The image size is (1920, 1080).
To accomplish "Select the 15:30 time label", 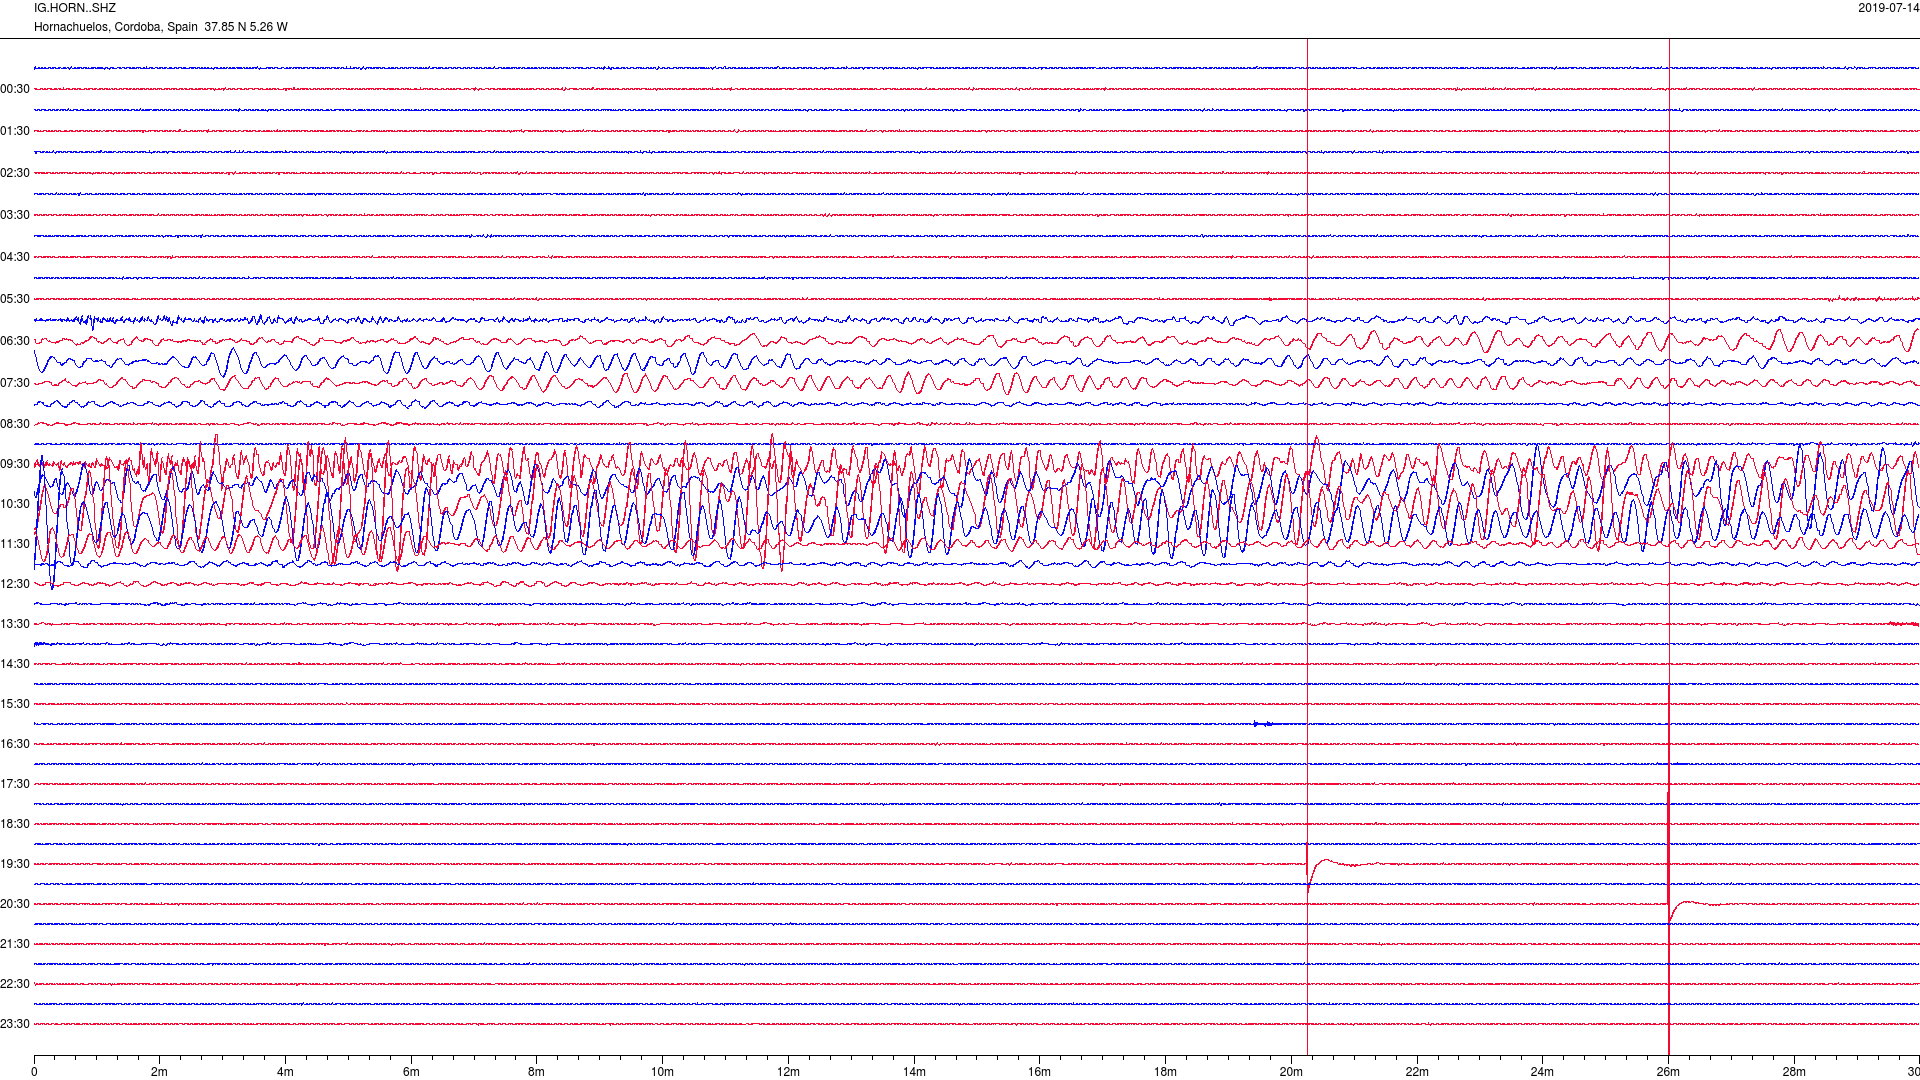I will (15, 704).
